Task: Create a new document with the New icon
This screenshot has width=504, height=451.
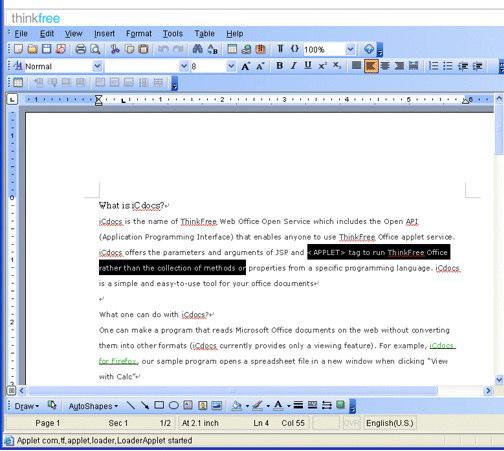Action: click(x=18, y=49)
